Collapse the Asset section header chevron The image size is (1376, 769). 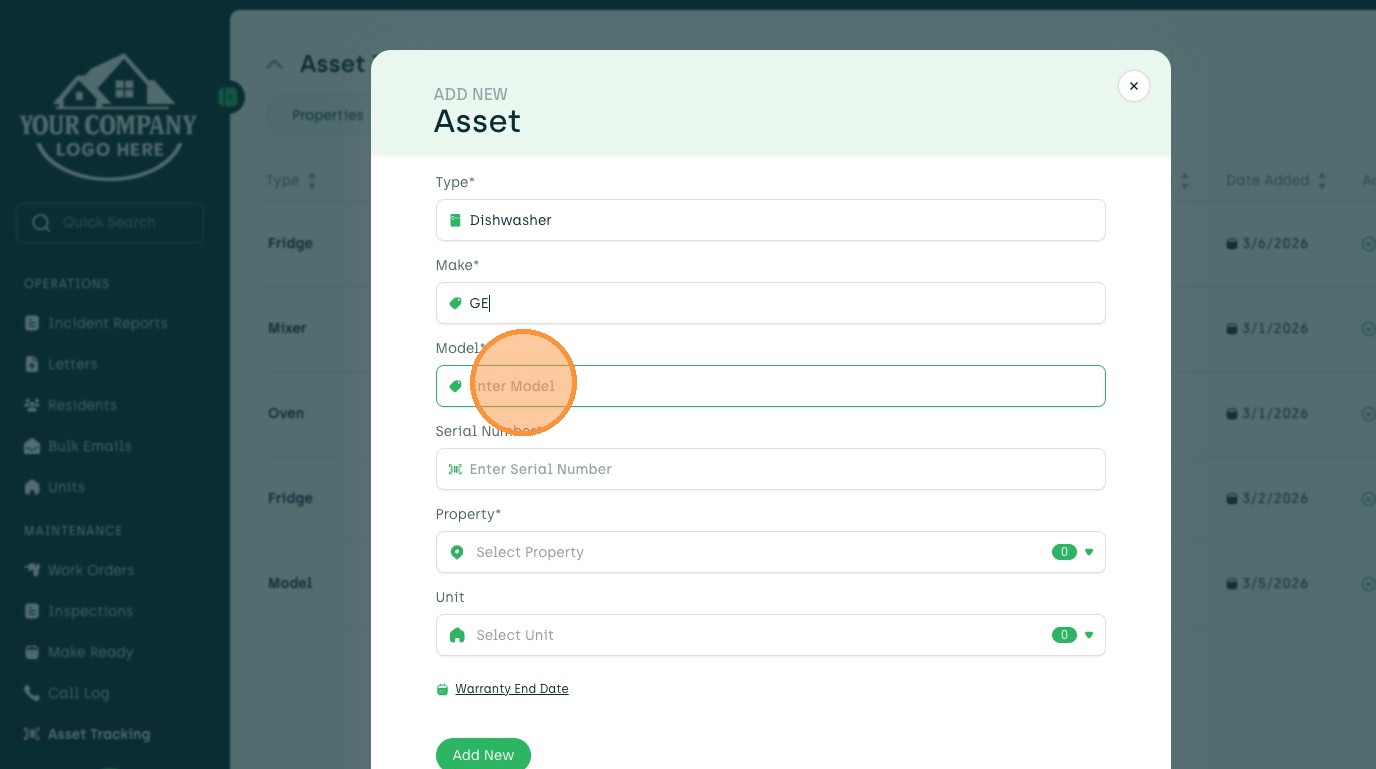(x=274, y=64)
